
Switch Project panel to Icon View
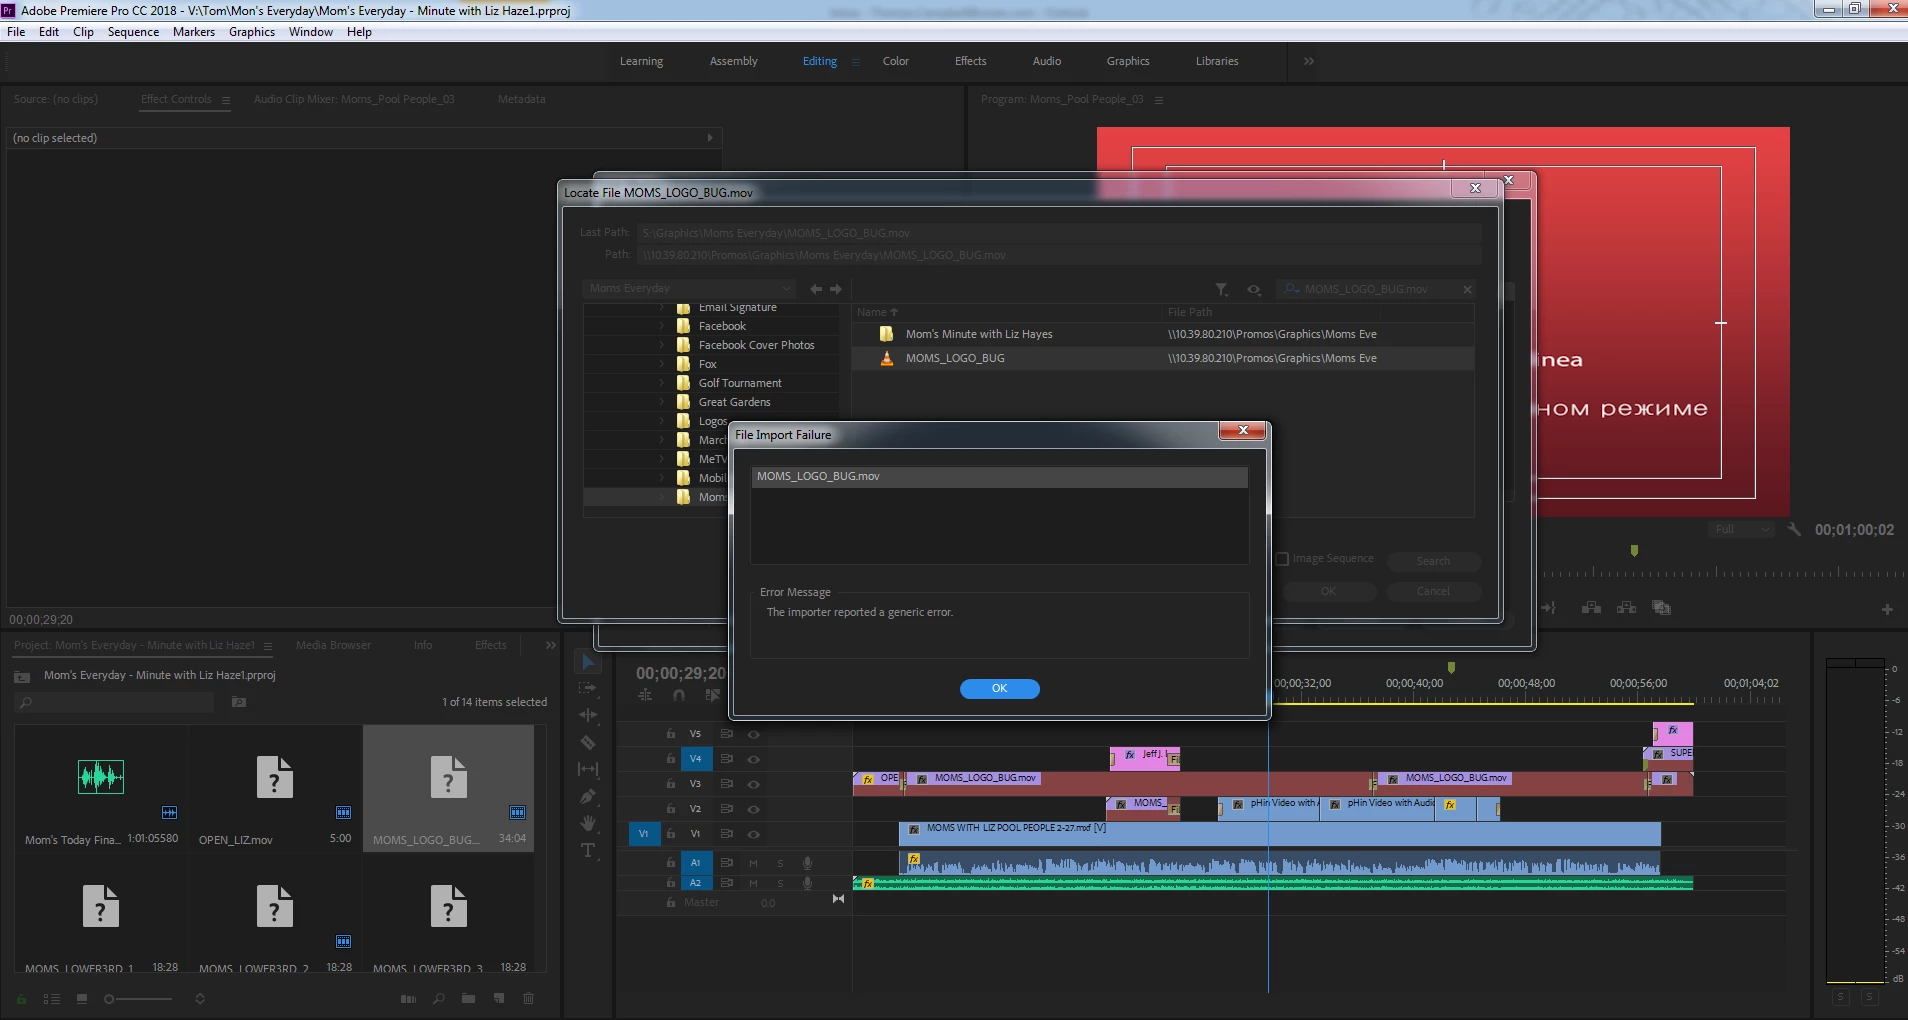[82, 999]
